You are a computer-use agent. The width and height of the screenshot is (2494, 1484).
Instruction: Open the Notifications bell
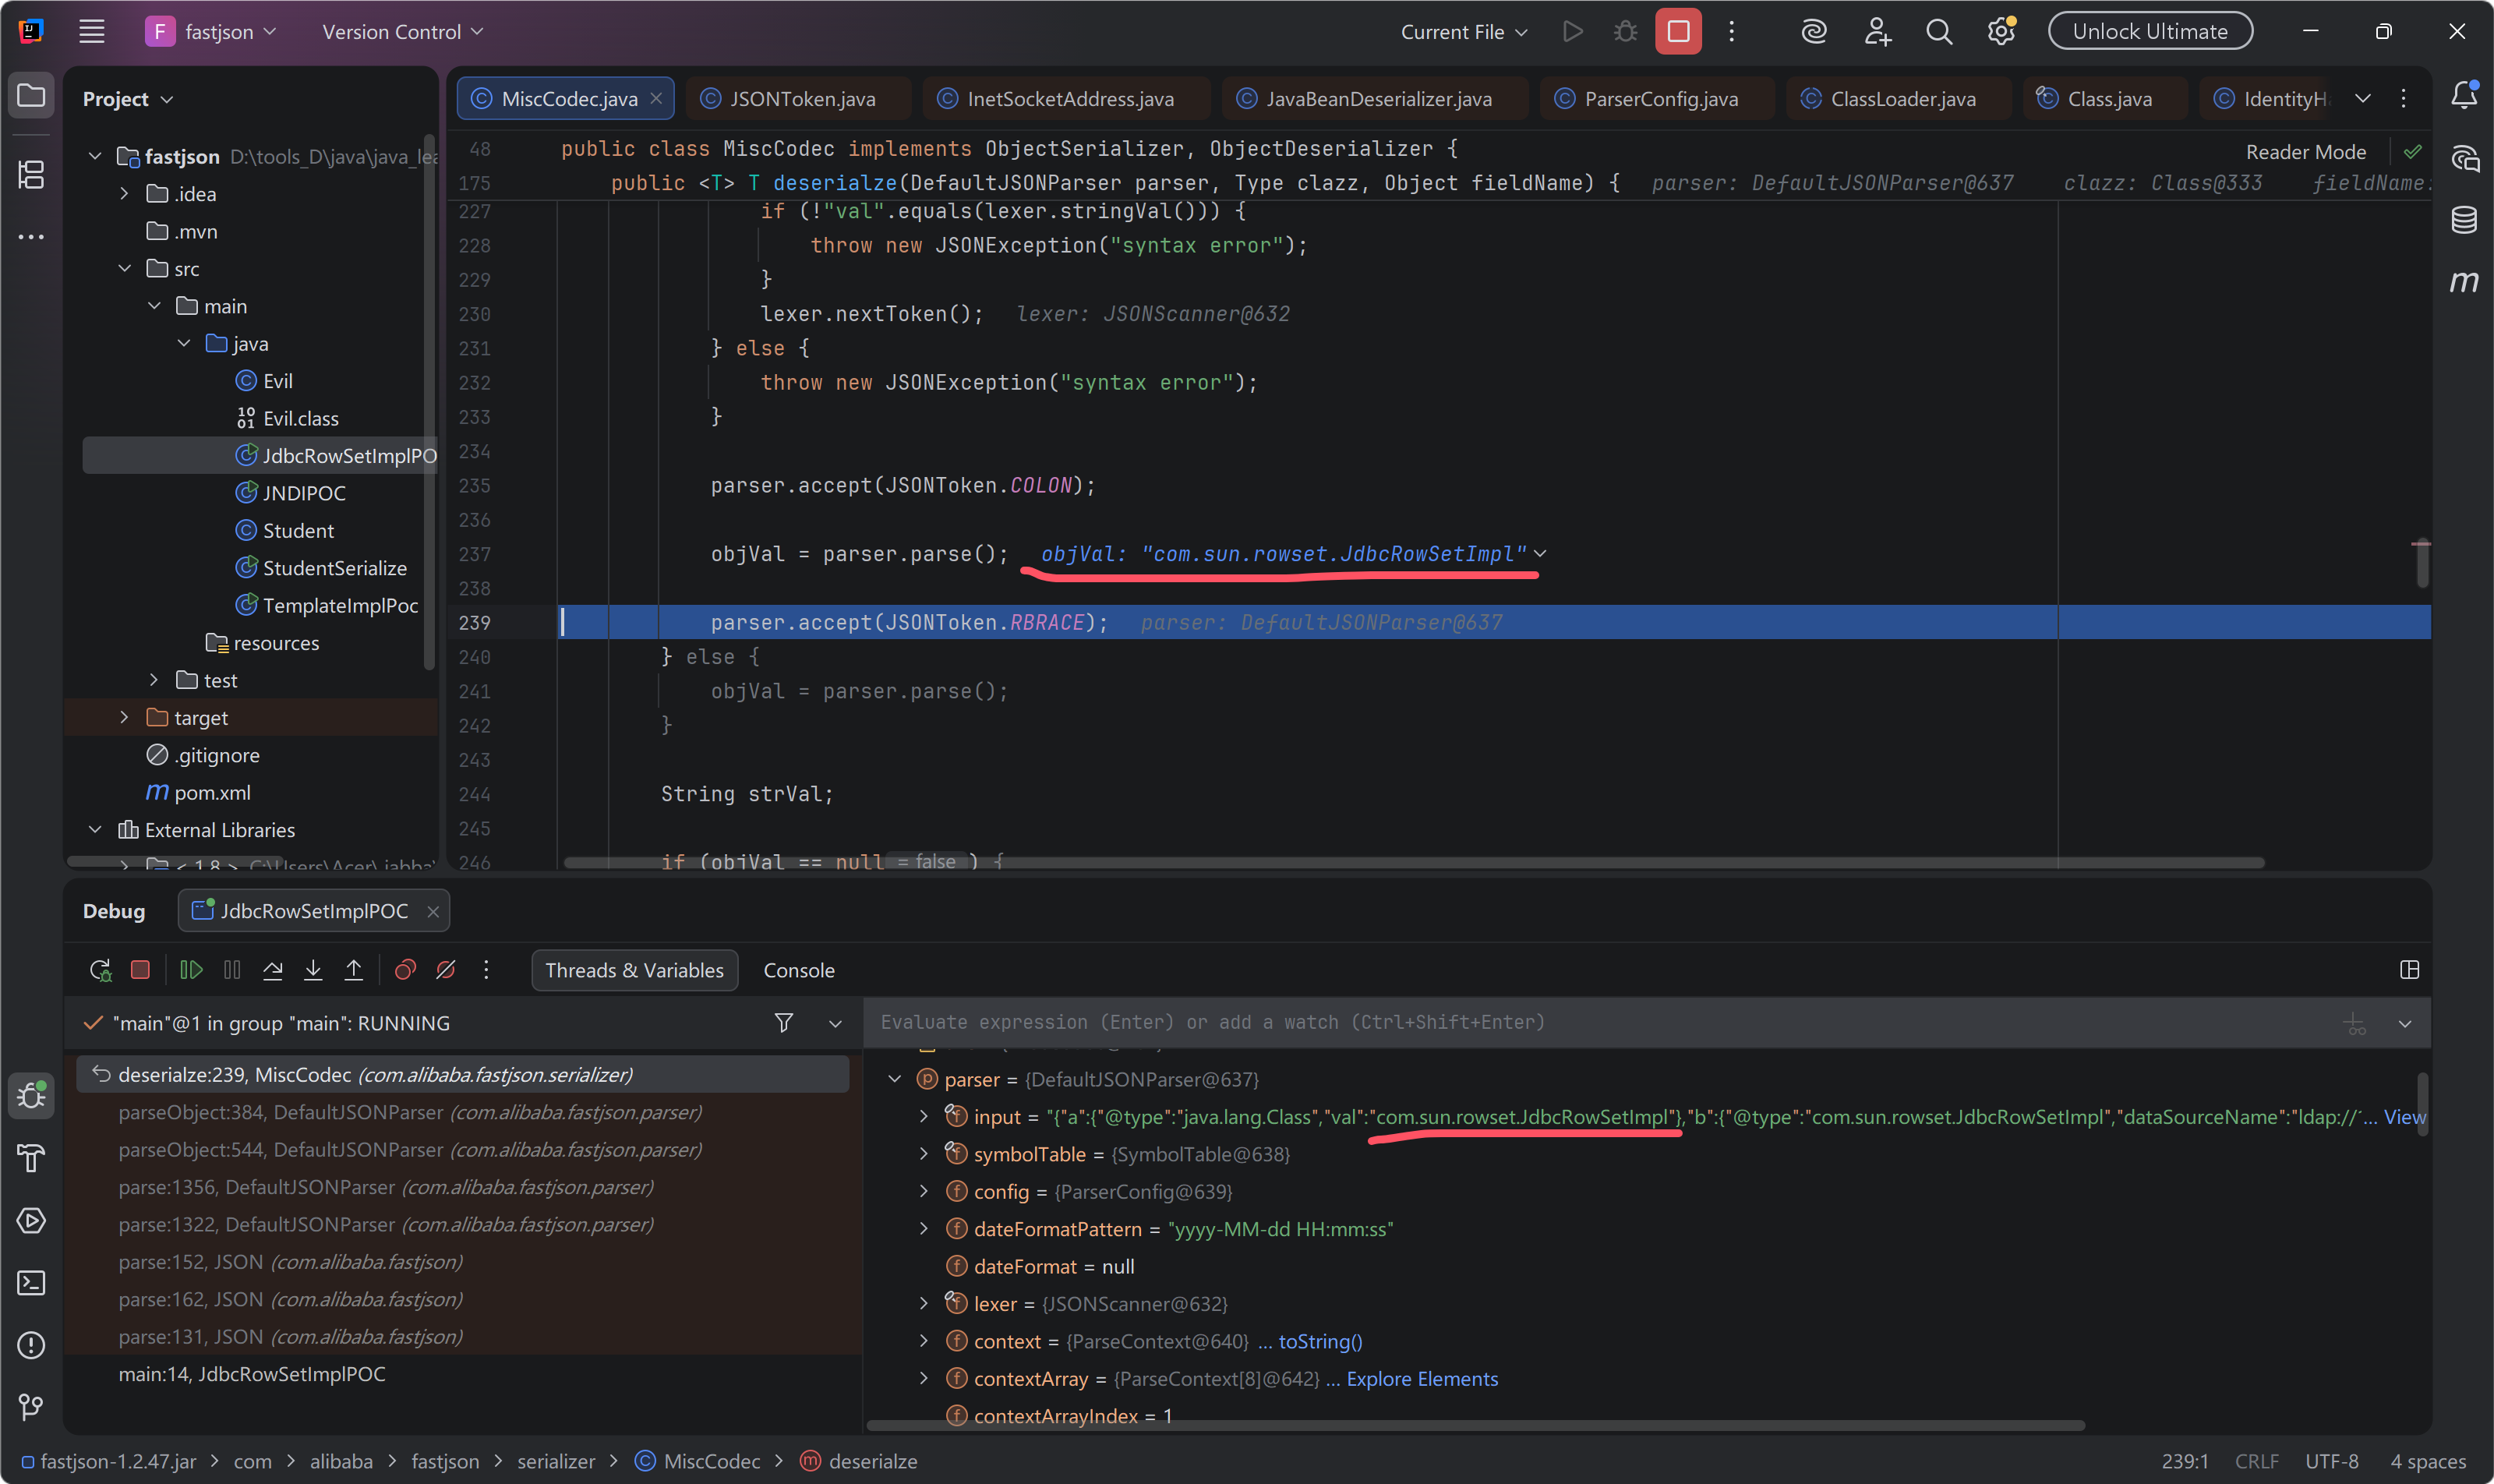point(2464,96)
